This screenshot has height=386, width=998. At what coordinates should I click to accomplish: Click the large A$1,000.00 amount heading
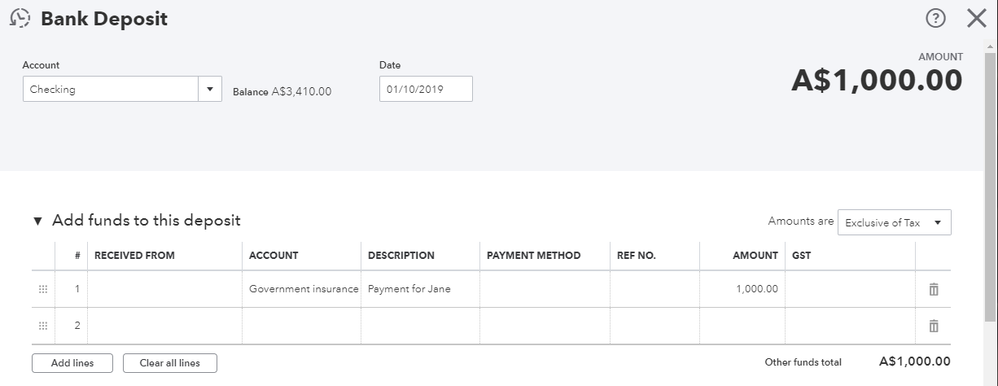(x=876, y=81)
